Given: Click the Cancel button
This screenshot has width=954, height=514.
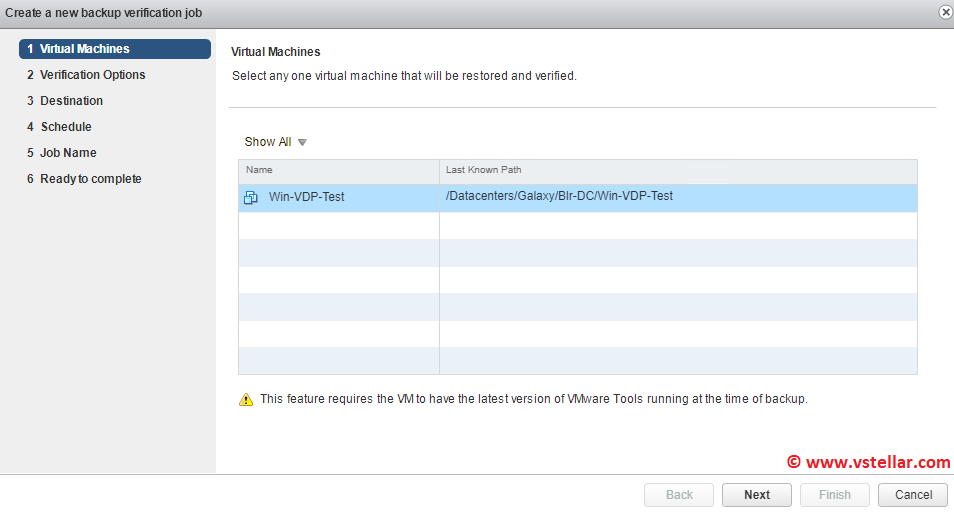Looking at the screenshot, I should 913,495.
